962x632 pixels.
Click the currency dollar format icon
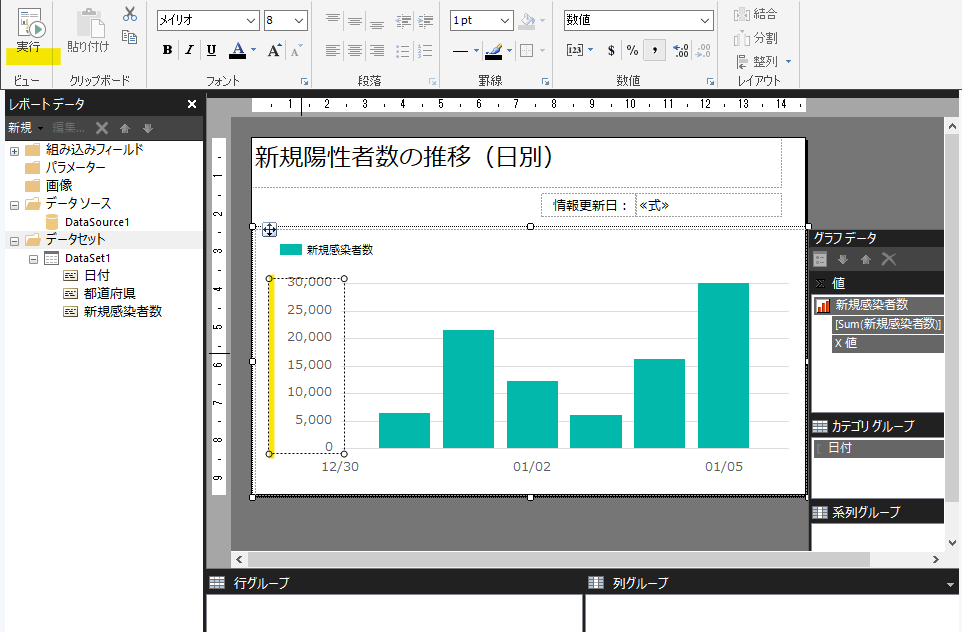coord(611,50)
